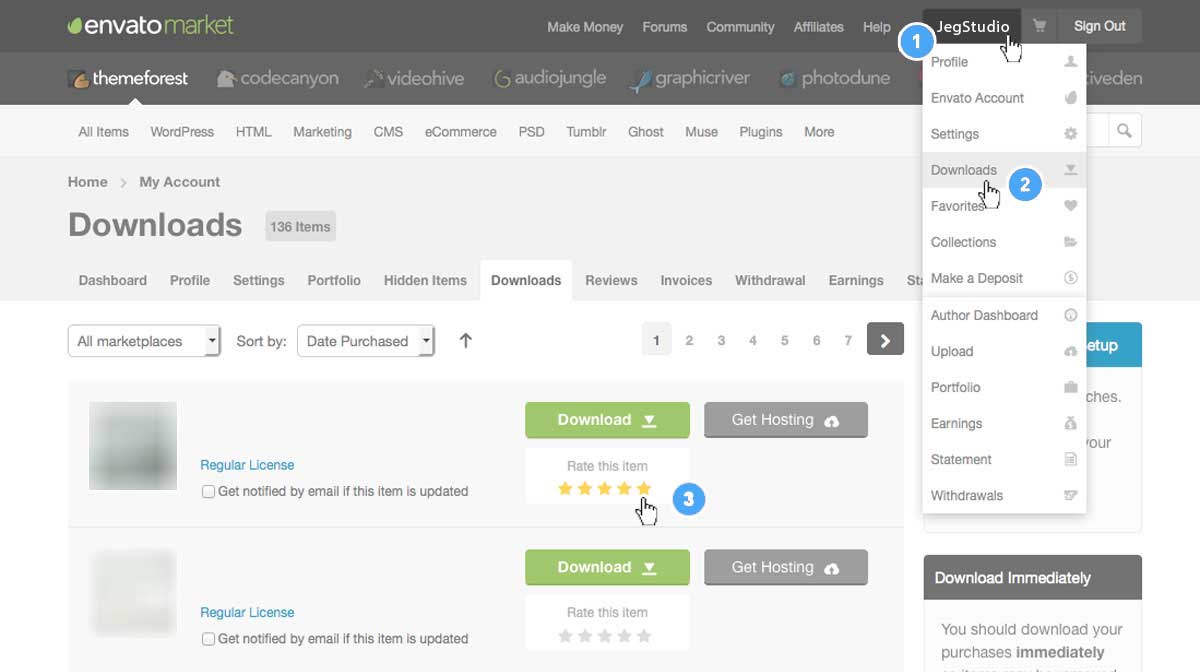The height and width of the screenshot is (672, 1200).
Task: Switch to the Invoices tab
Action: (x=686, y=281)
